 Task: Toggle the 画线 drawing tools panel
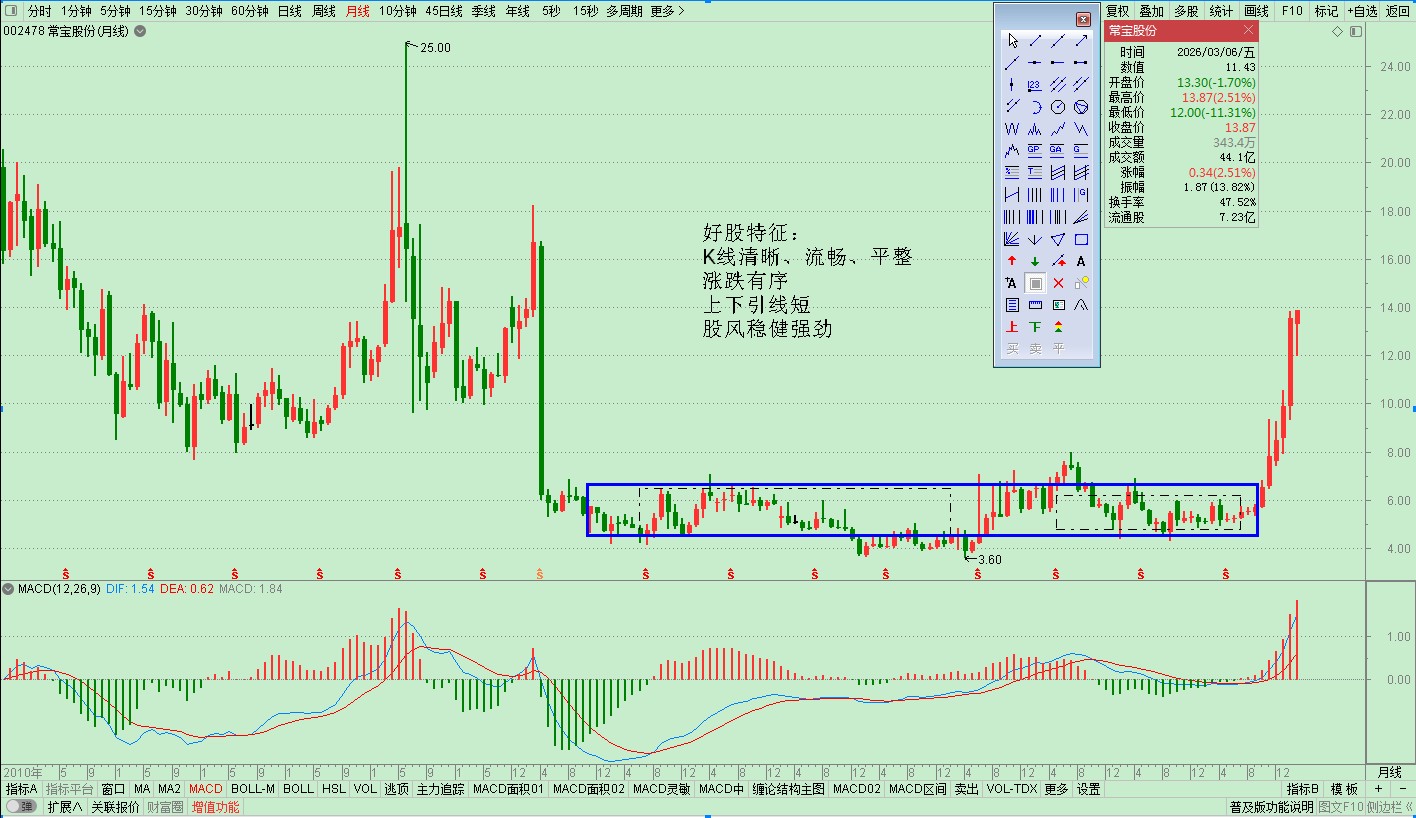pyautogui.click(x=1256, y=11)
